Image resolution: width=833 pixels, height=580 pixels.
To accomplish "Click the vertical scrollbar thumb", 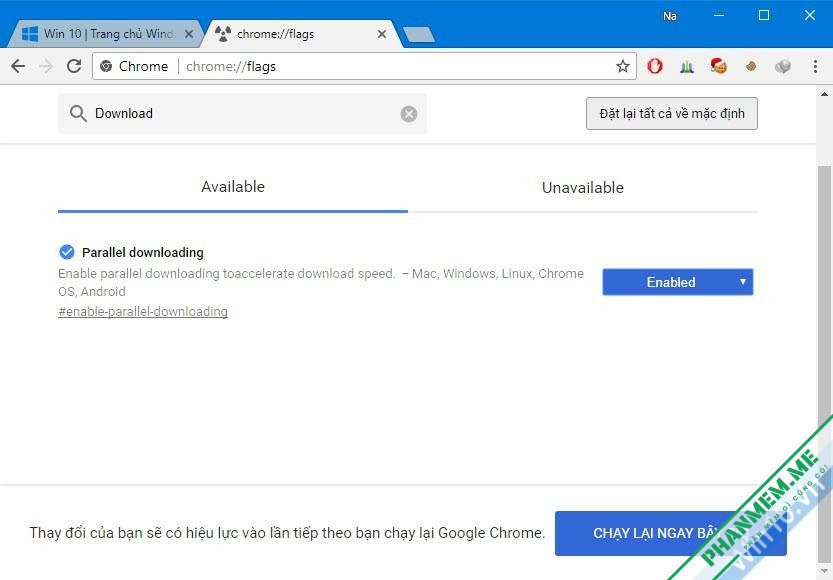I will [824, 366].
